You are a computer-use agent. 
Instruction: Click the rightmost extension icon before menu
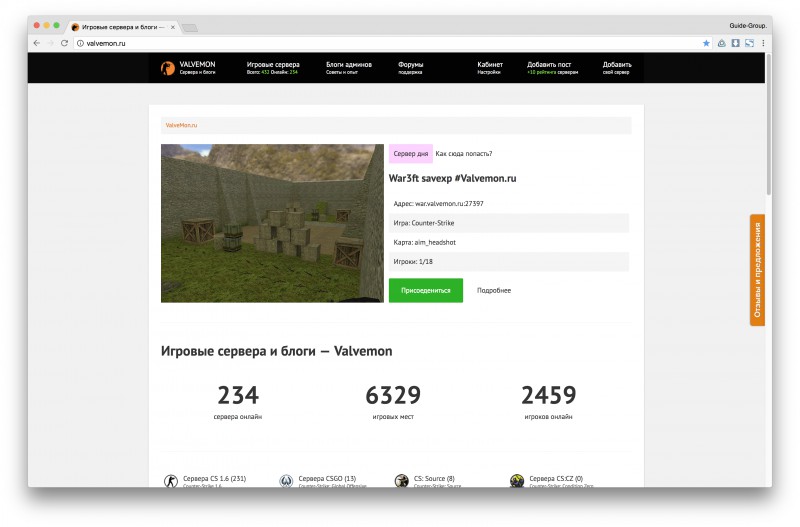pos(749,43)
